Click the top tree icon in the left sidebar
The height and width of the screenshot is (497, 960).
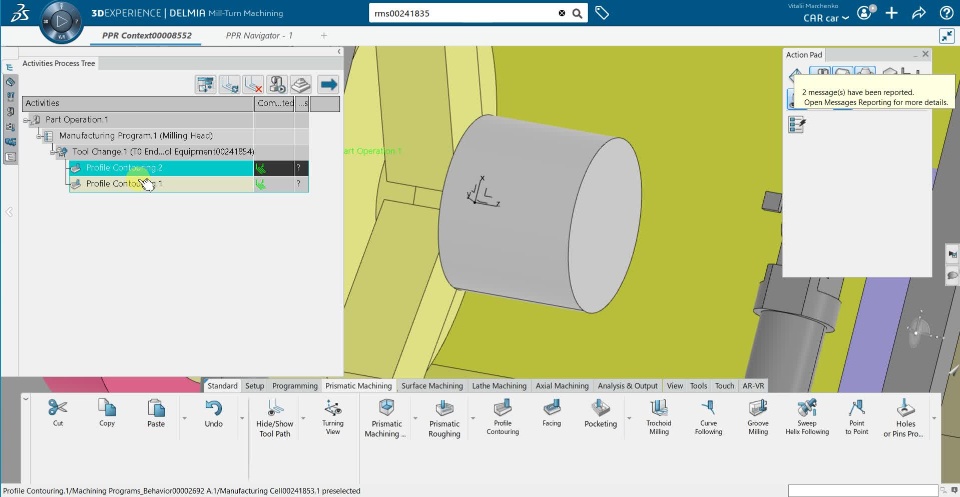10,67
